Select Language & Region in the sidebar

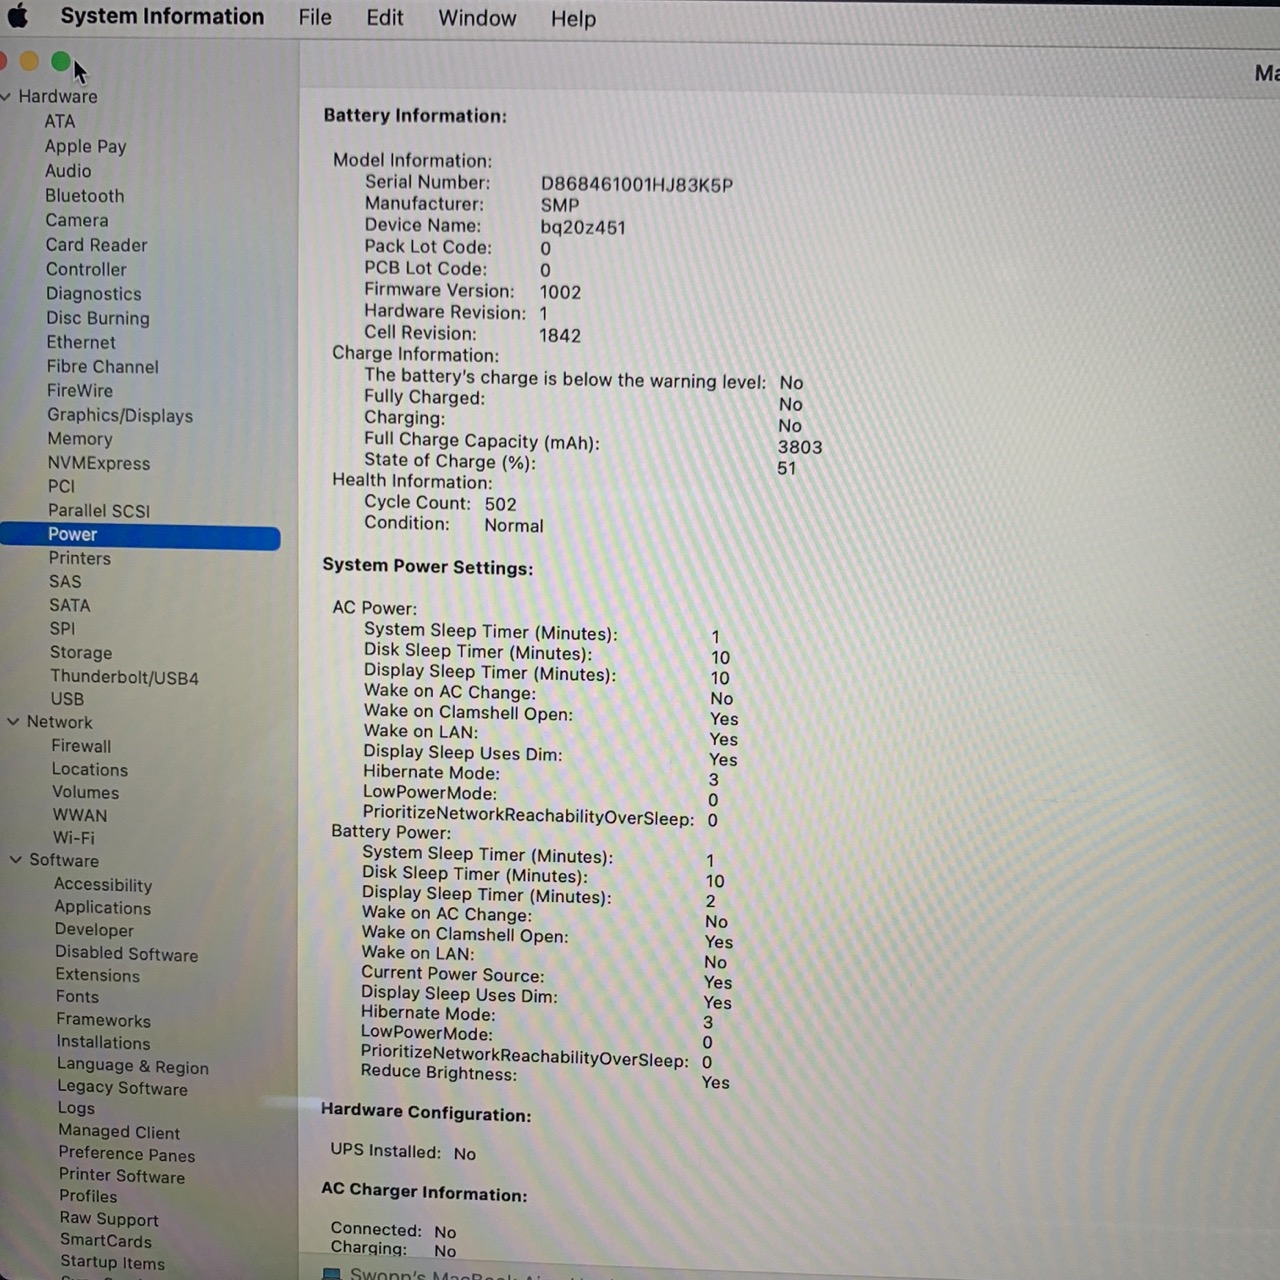pos(133,1066)
